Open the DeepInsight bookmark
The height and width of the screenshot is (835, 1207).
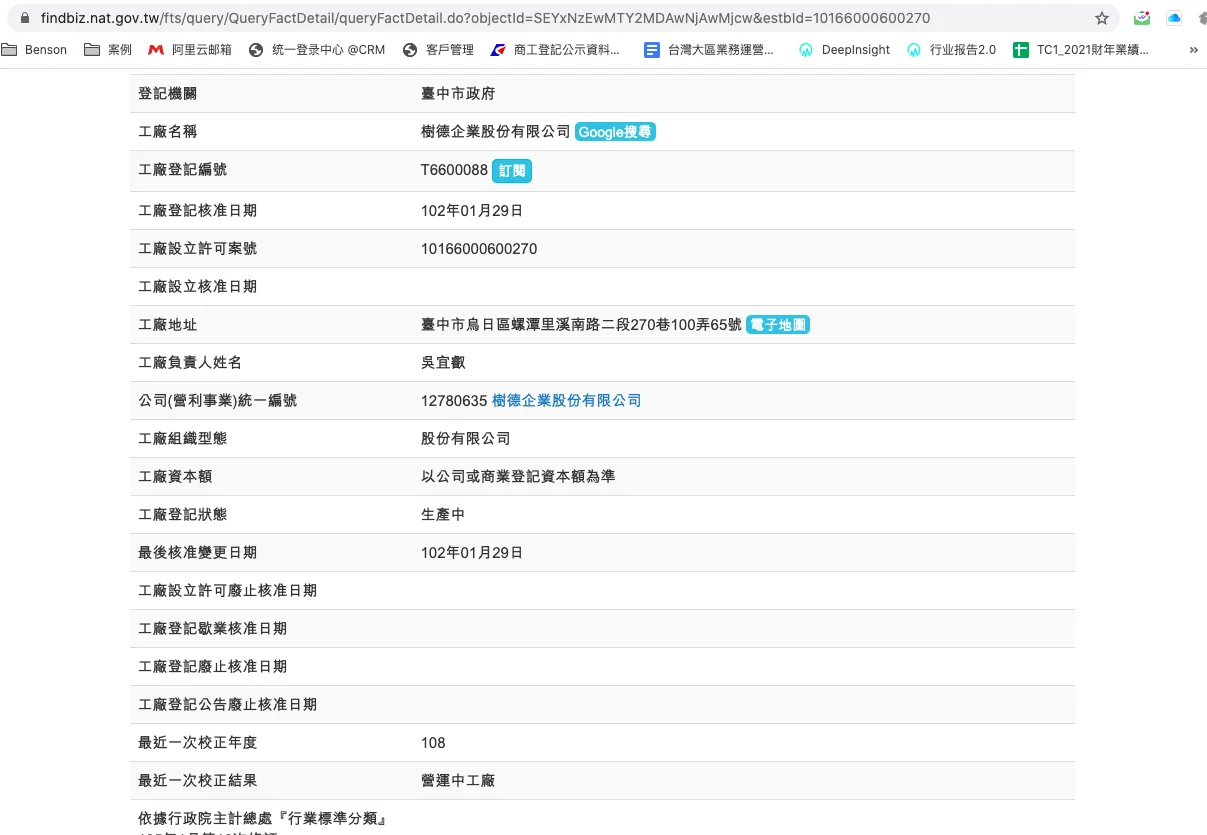pyautogui.click(x=845, y=50)
